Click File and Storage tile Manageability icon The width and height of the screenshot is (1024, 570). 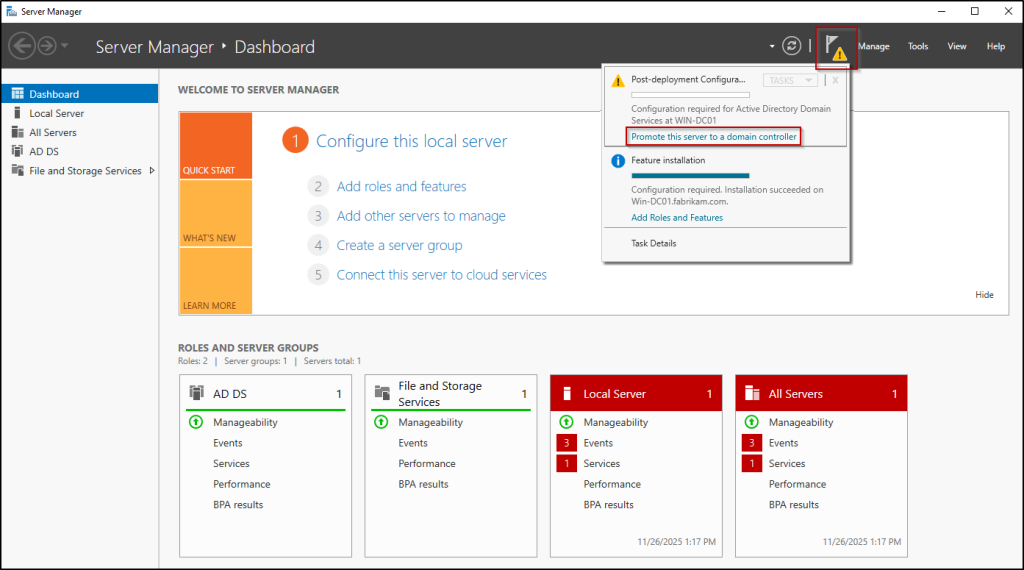point(381,422)
